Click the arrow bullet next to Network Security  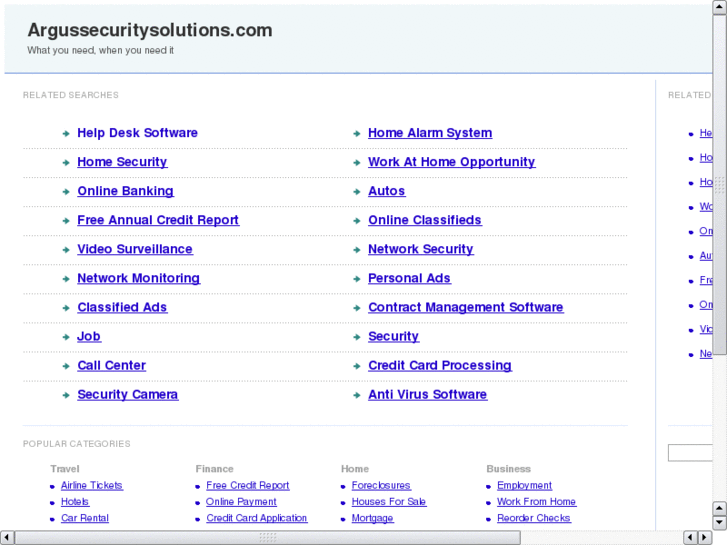tap(357, 249)
